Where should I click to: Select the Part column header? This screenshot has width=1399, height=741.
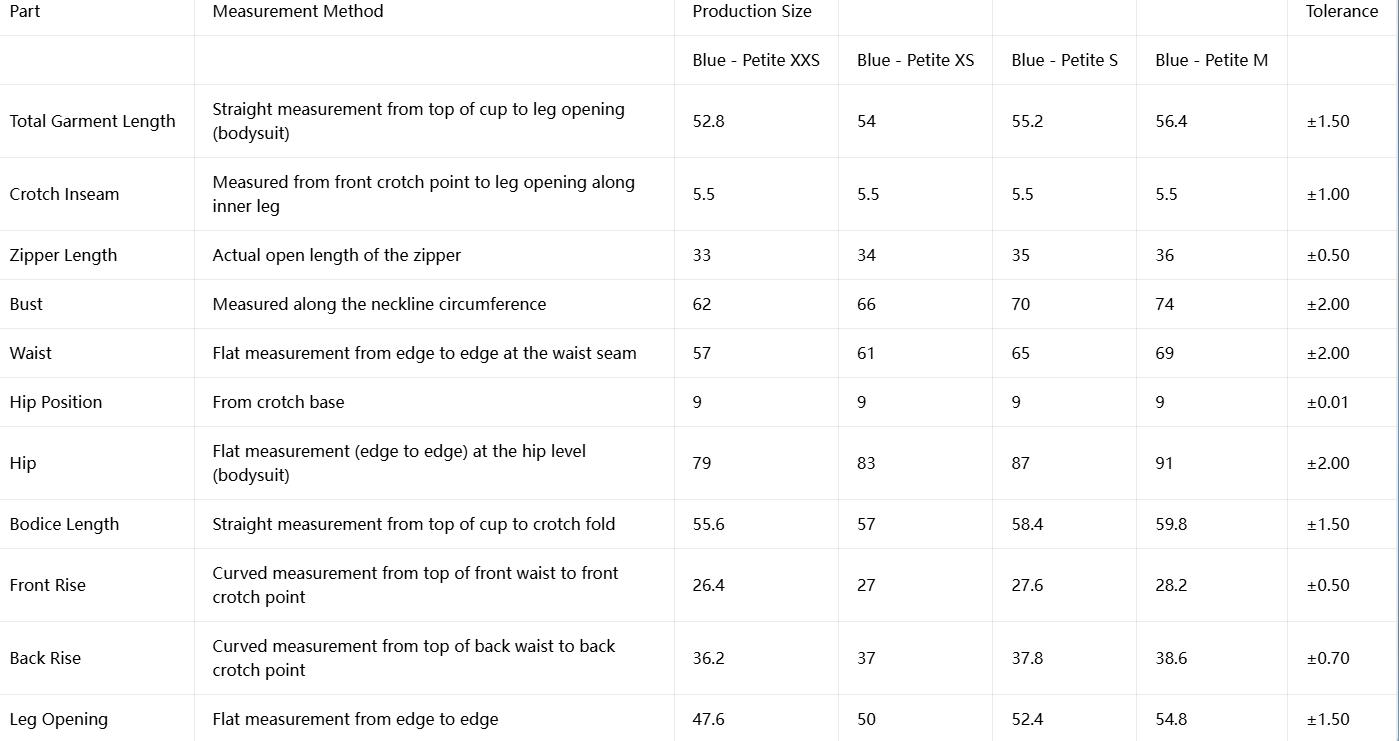[x=25, y=12]
